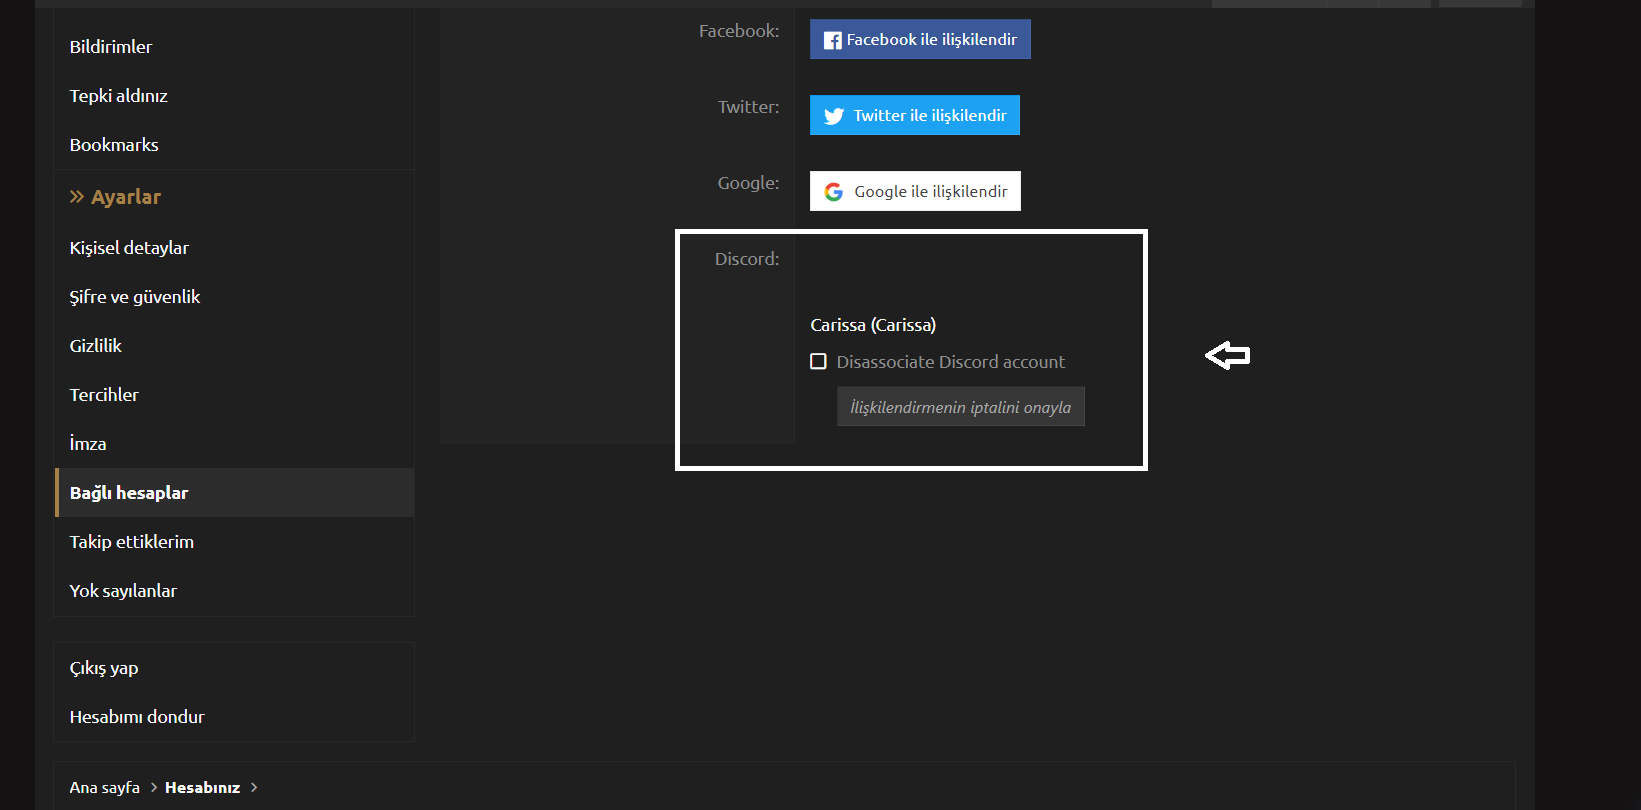Click chevron after Ana sayfa breadcrumb
This screenshot has height=810, width=1641.
tap(154, 788)
